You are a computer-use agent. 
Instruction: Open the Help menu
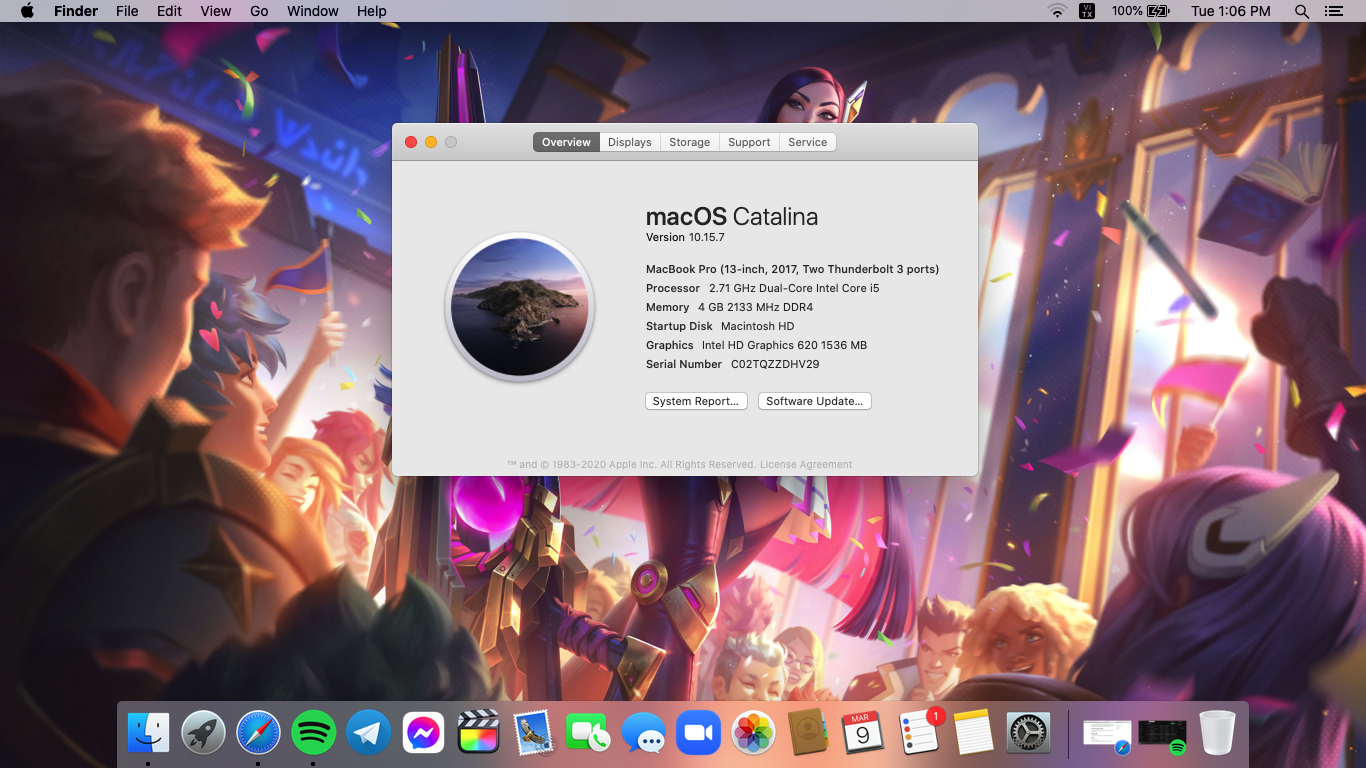372,11
